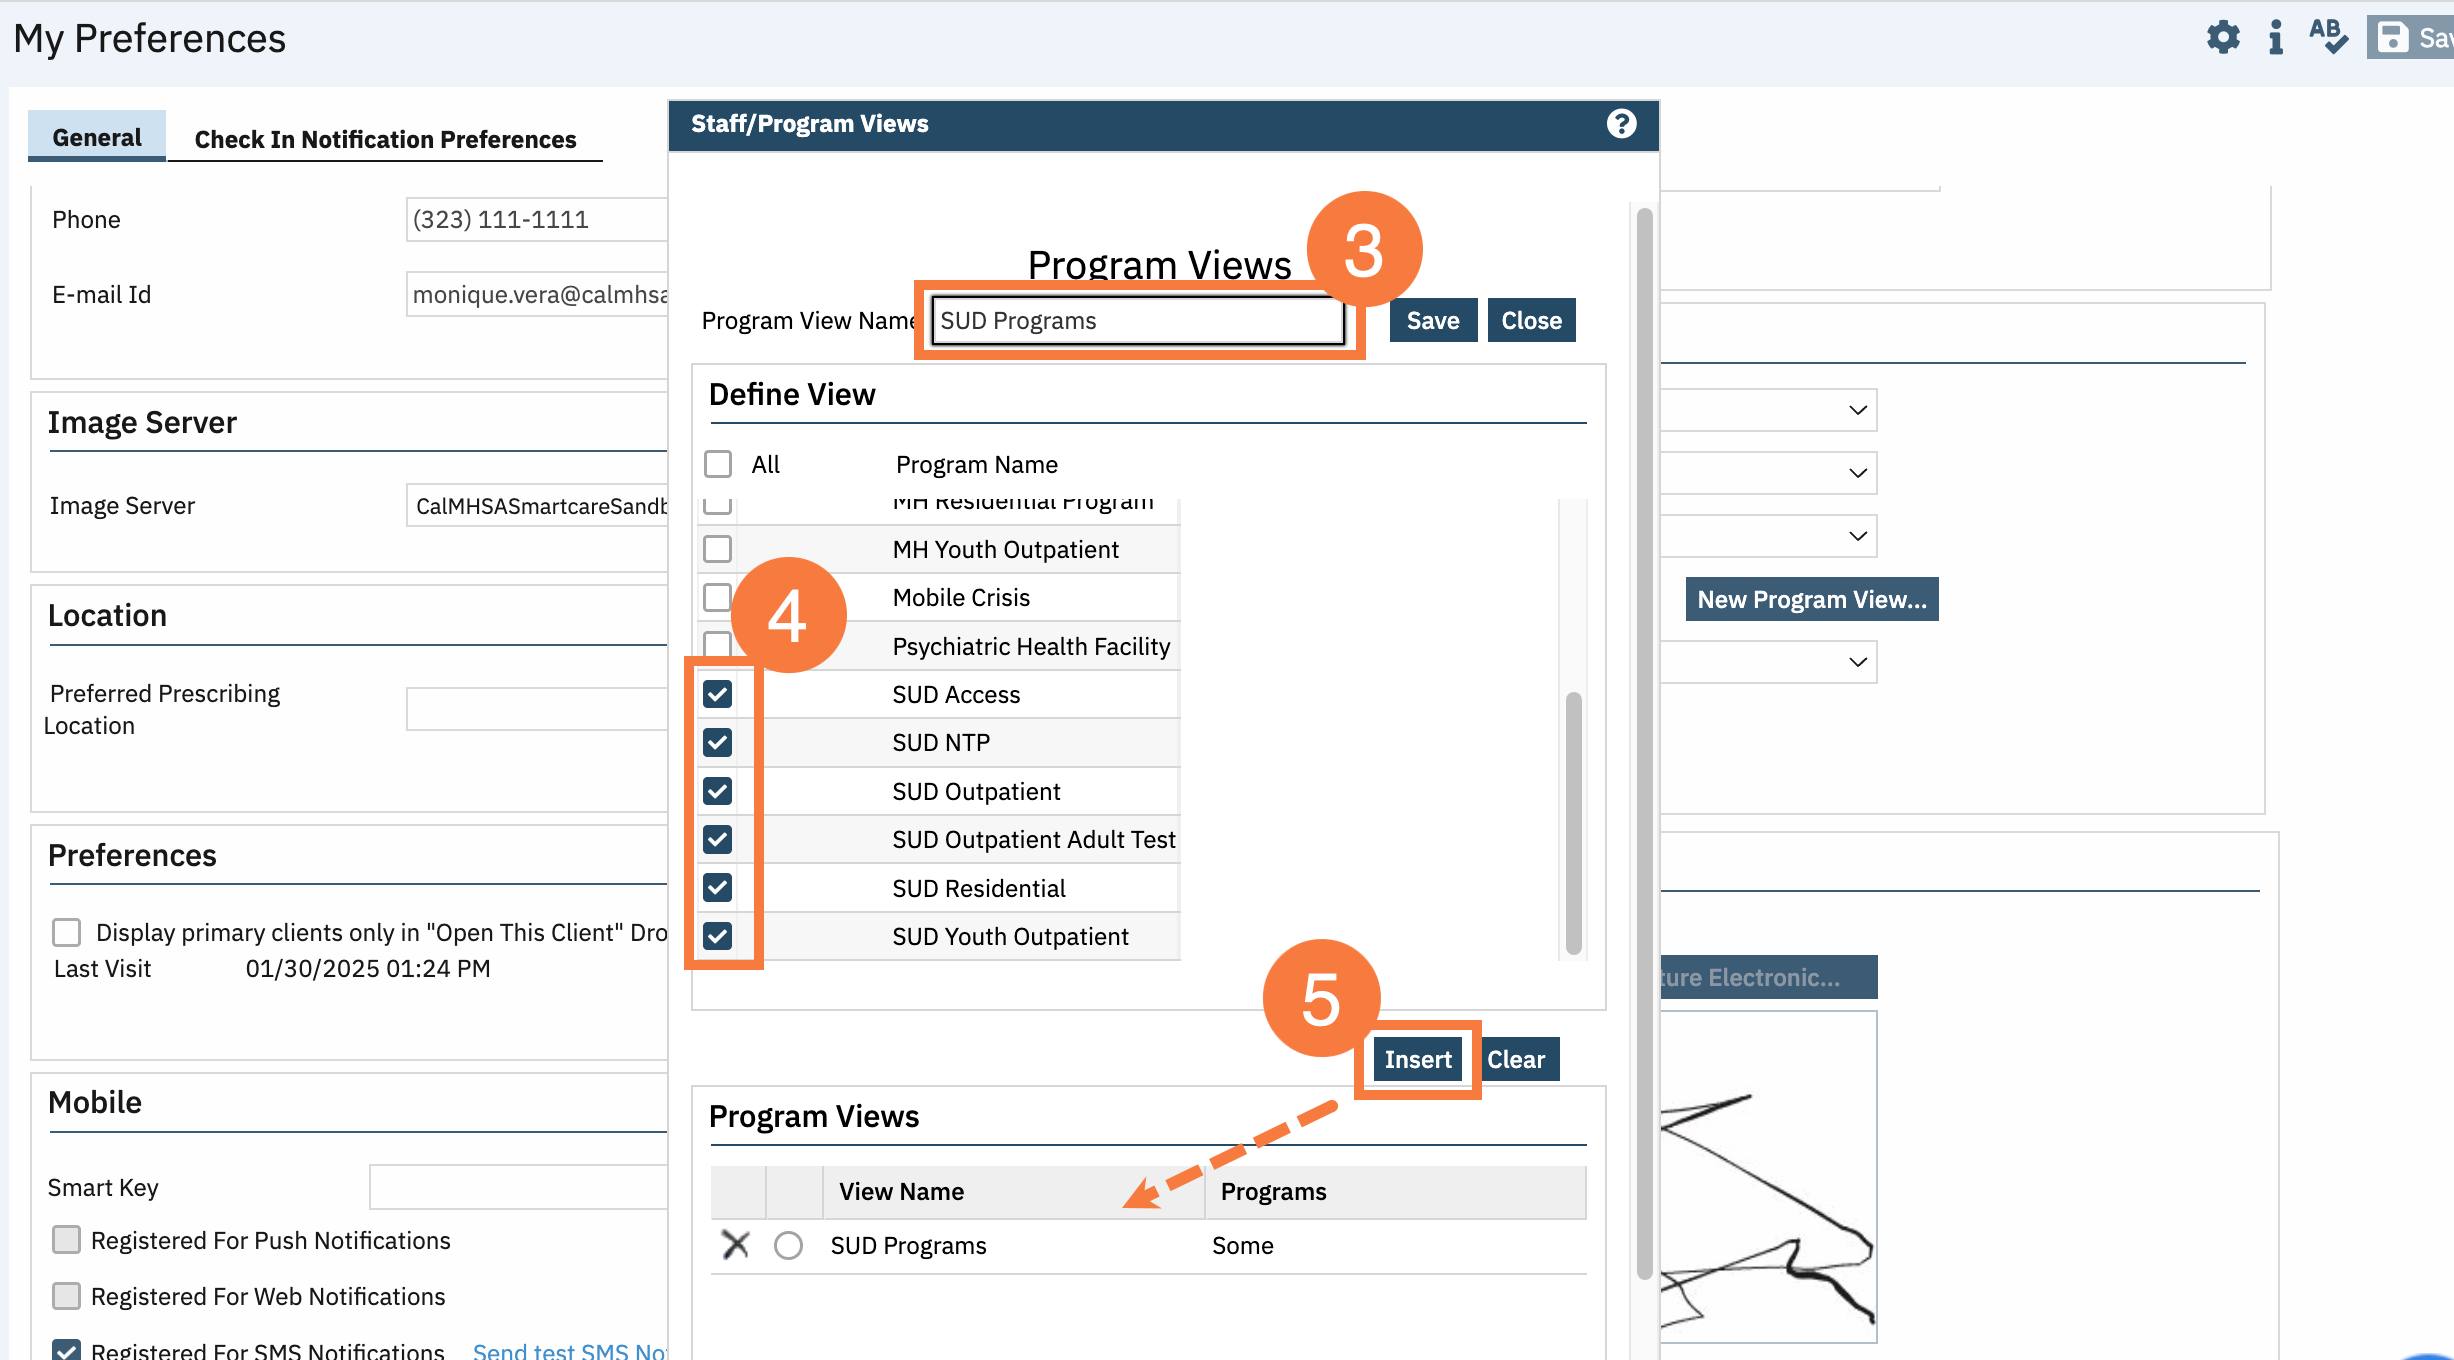Toggle the All programs checkbox
The height and width of the screenshot is (1360, 2454).
(718, 464)
